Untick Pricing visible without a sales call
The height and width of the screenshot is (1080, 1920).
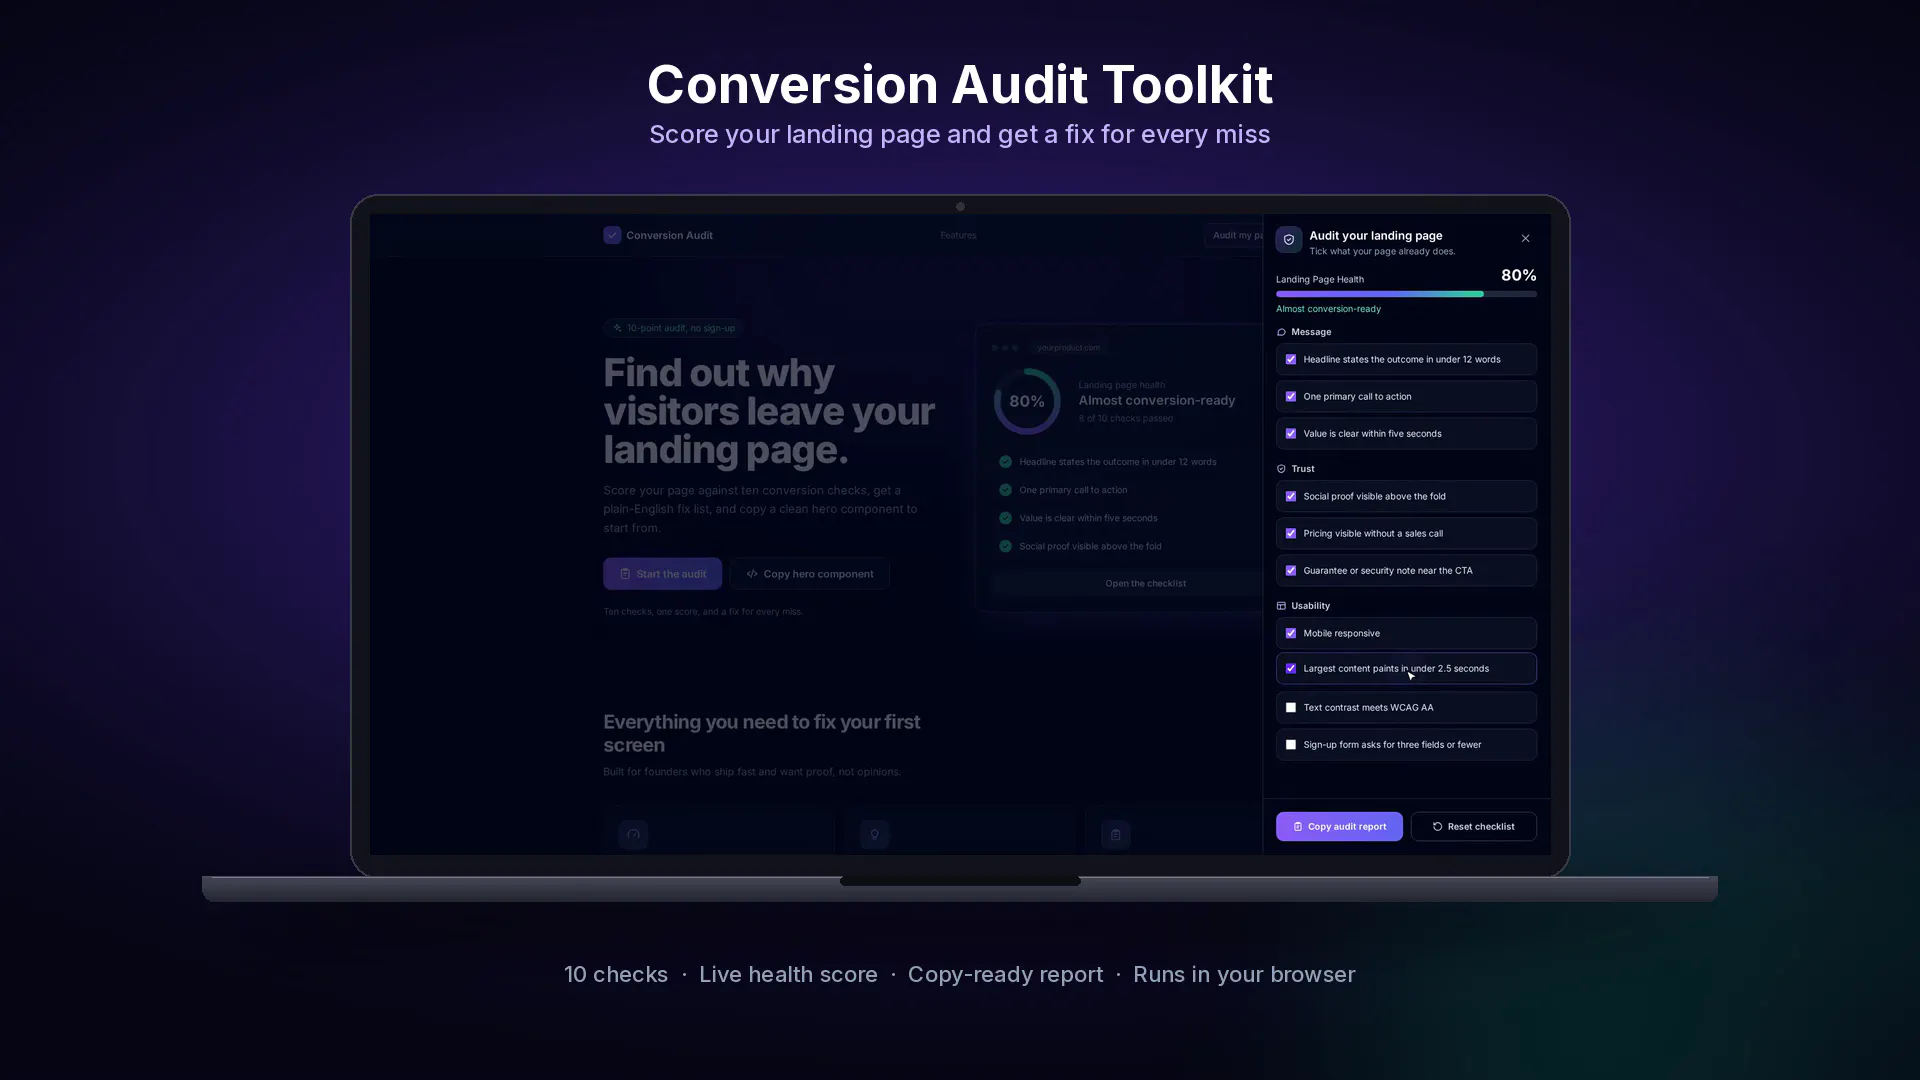[x=1291, y=534]
